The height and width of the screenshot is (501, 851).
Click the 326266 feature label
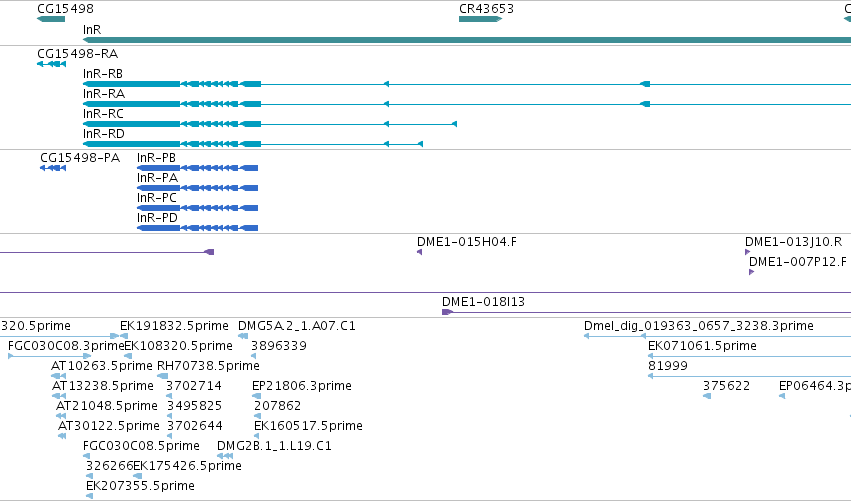110,466
